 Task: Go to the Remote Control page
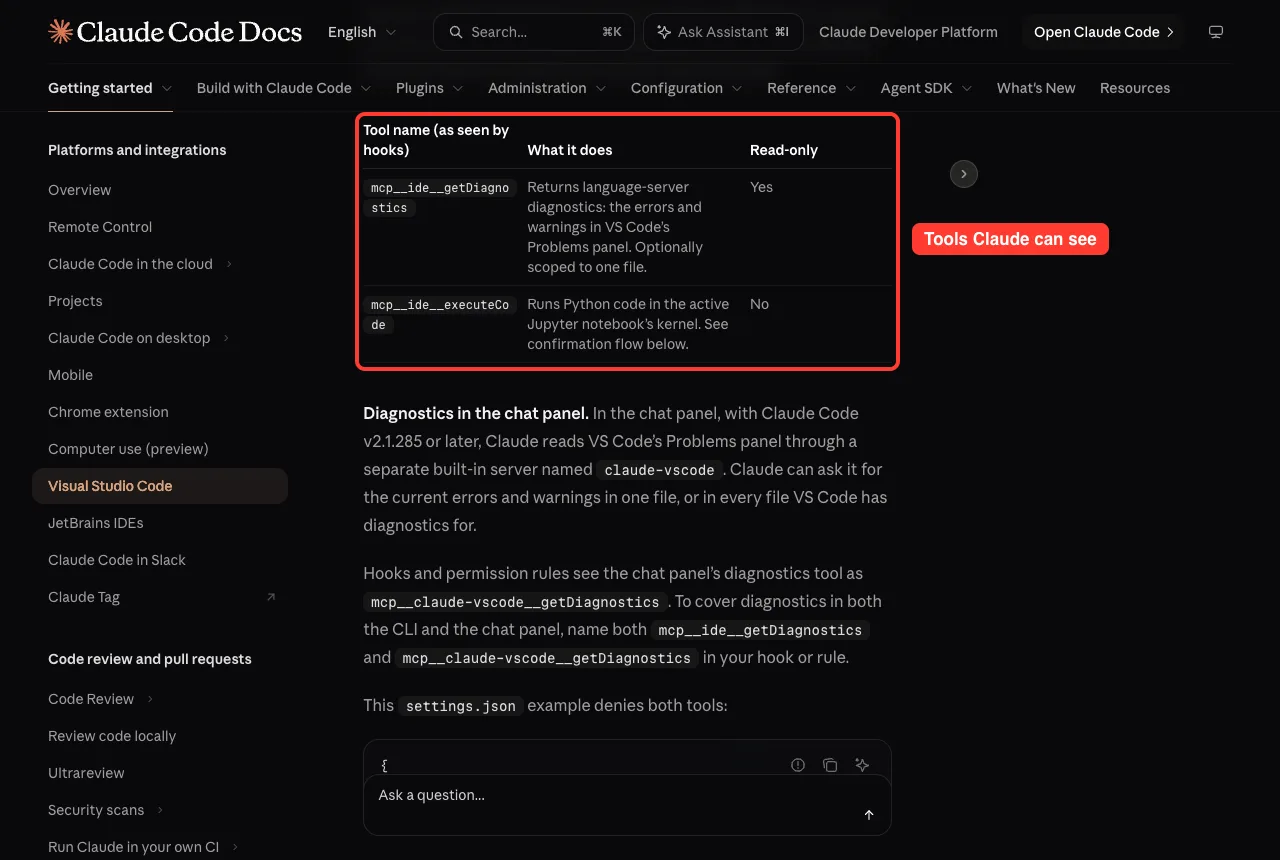[x=100, y=227]
